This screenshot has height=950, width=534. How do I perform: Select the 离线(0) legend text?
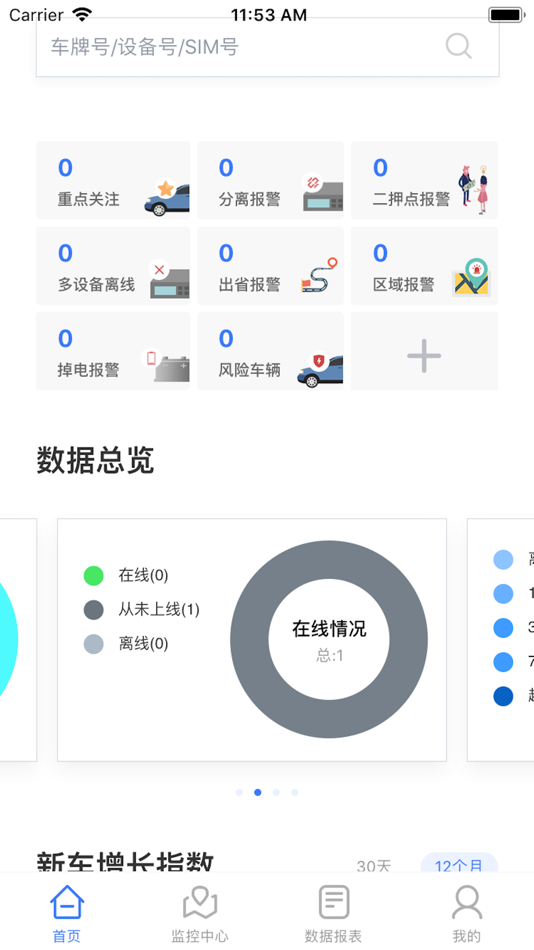[x=143, y=644]
